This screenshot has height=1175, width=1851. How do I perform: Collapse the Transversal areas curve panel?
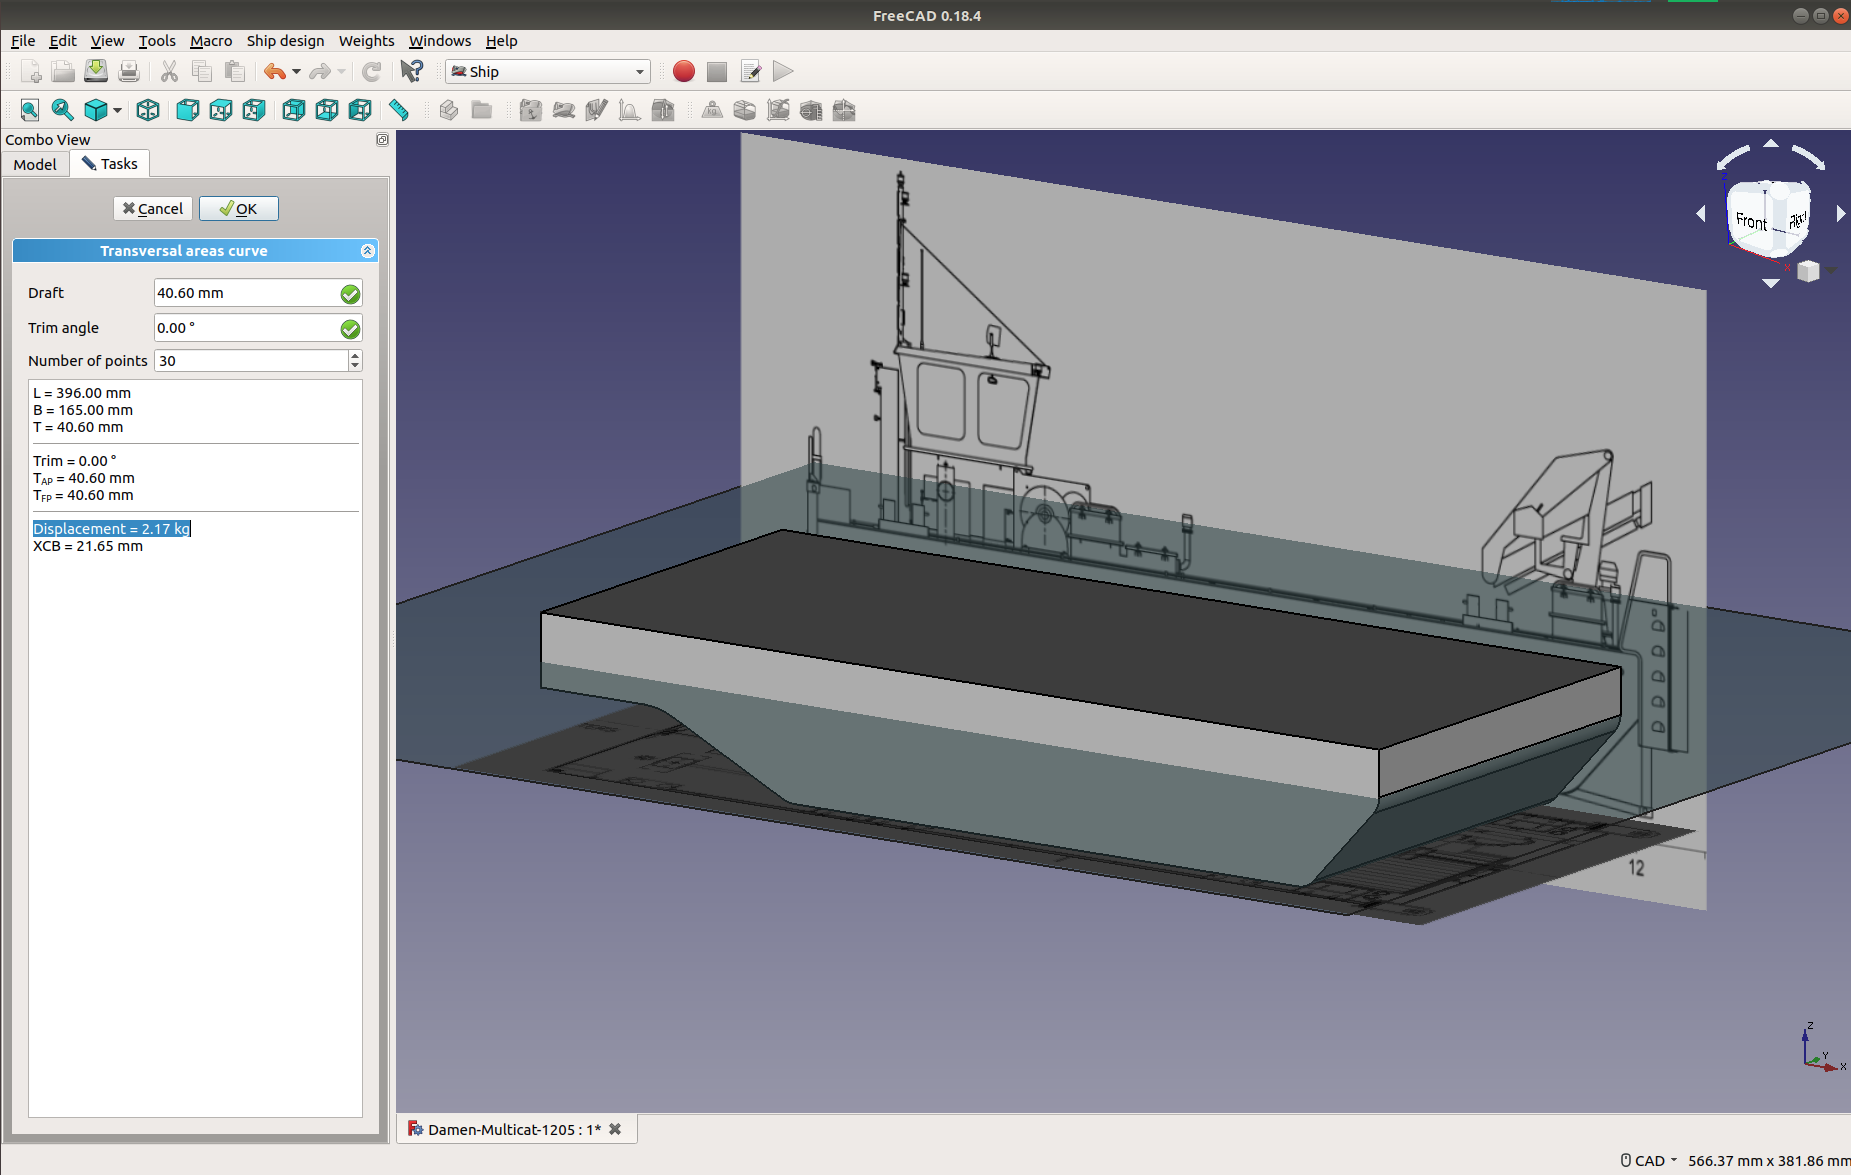[368, 251]
